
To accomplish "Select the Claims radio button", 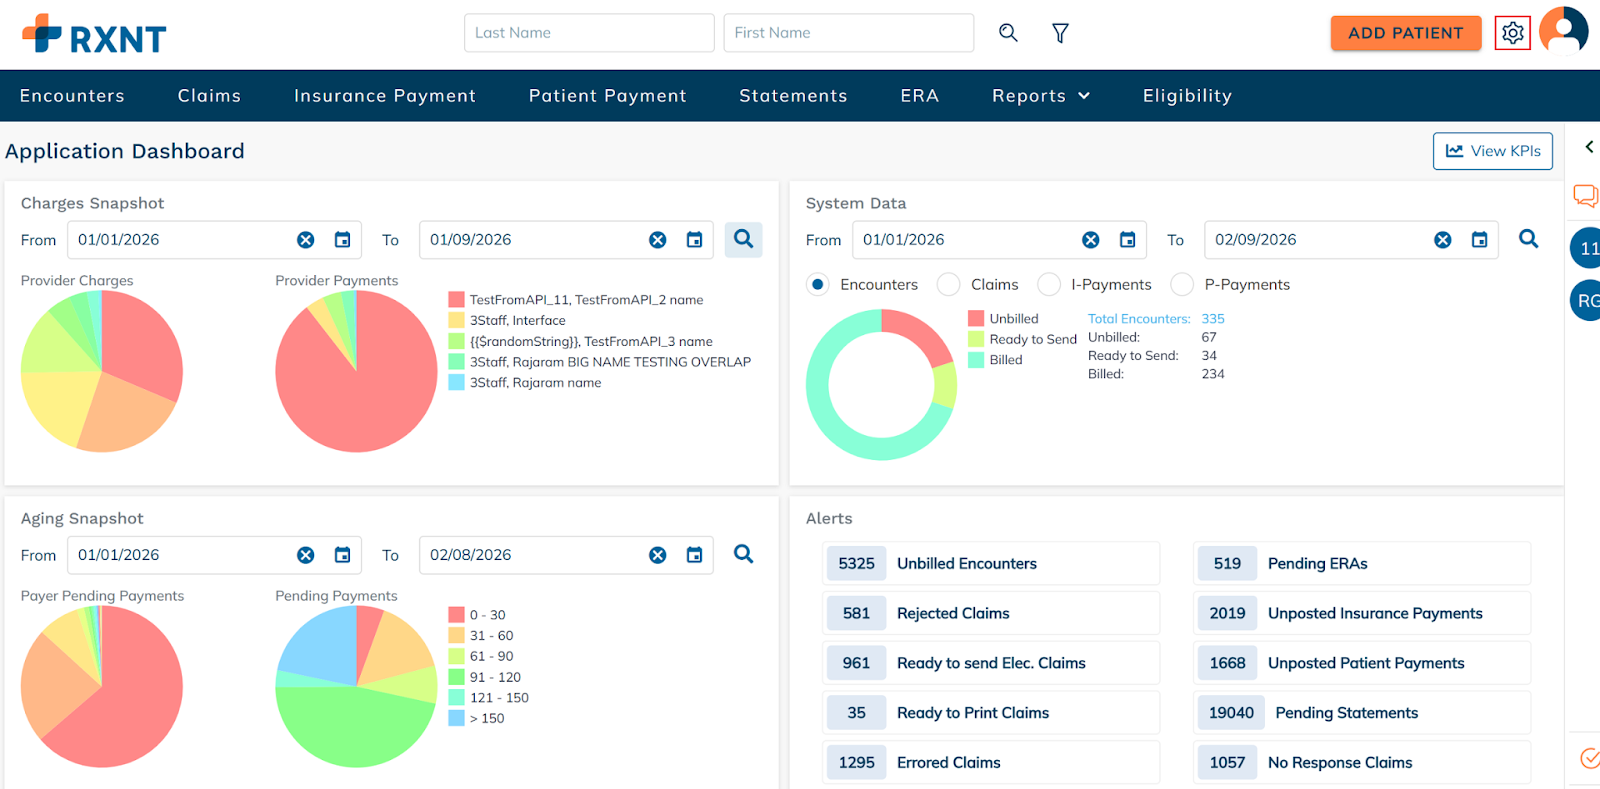I will pos(948,285).
